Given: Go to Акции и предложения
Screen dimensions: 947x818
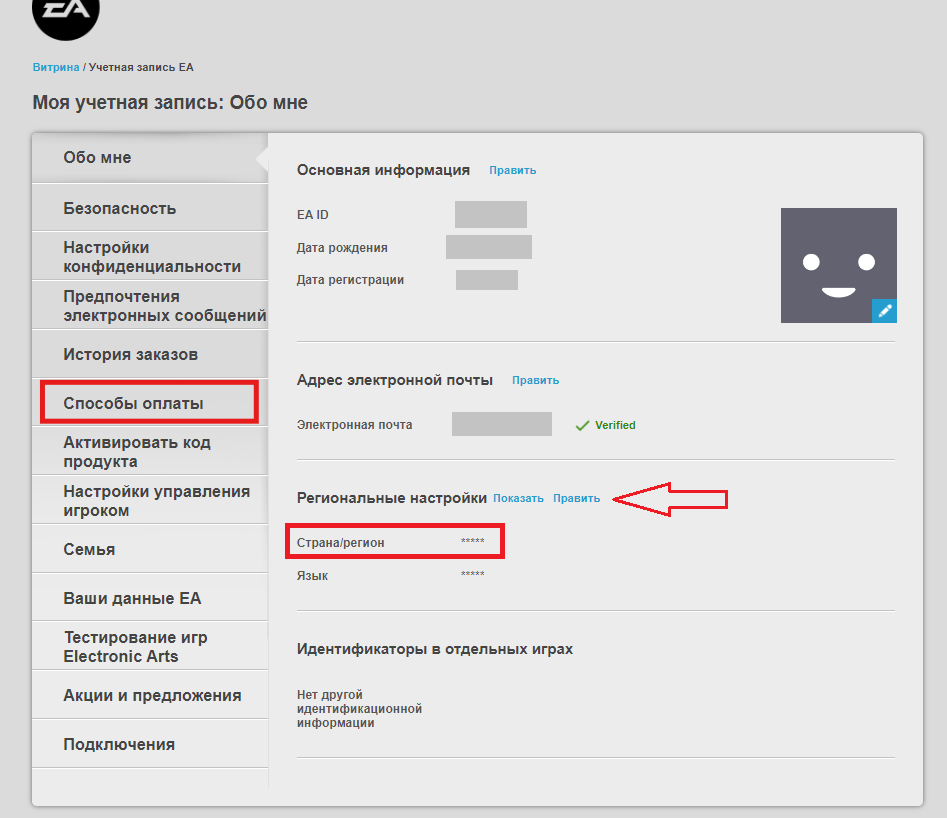Looking at the screenshot, I should (x=152, y=695).
